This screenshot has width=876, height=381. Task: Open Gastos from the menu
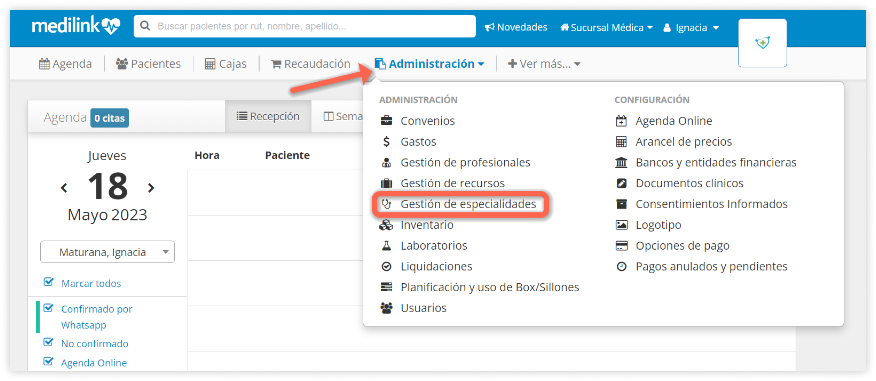(x=418, y=142)
